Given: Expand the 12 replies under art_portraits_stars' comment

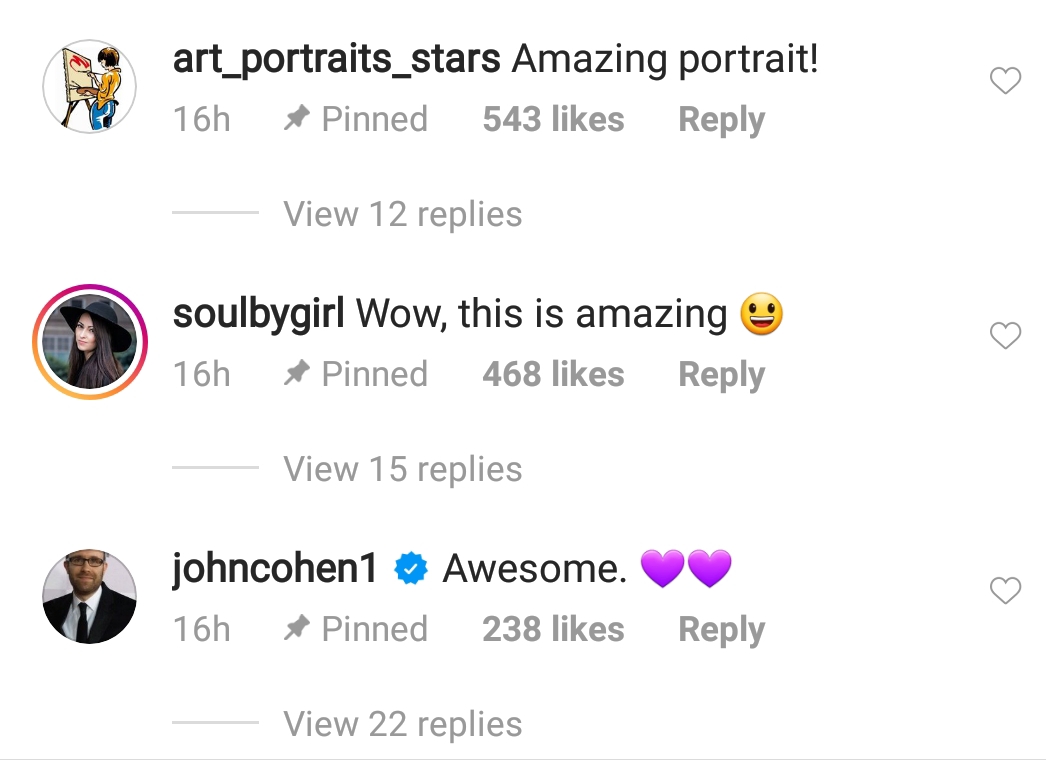Looking at the screenshot, I should pyautogui.click(x=402, y=214).
